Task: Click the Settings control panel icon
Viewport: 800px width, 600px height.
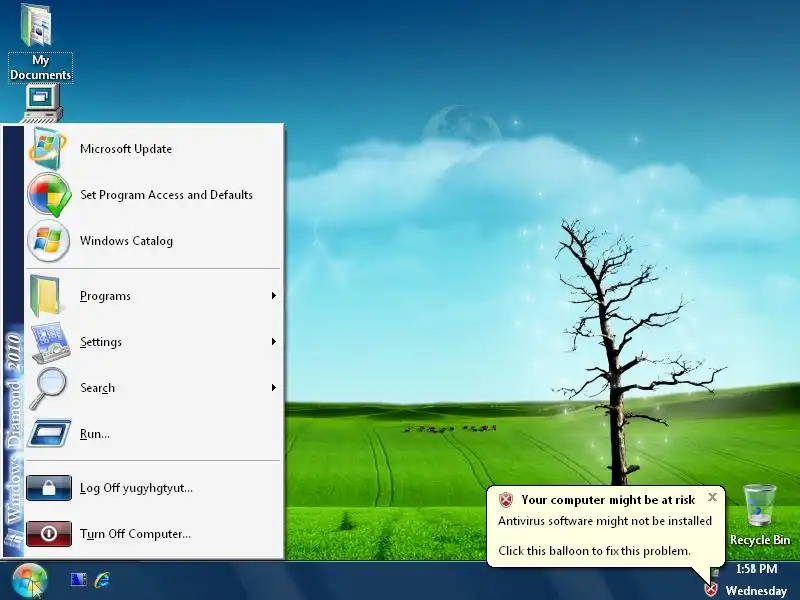Action: pos(50,341)
